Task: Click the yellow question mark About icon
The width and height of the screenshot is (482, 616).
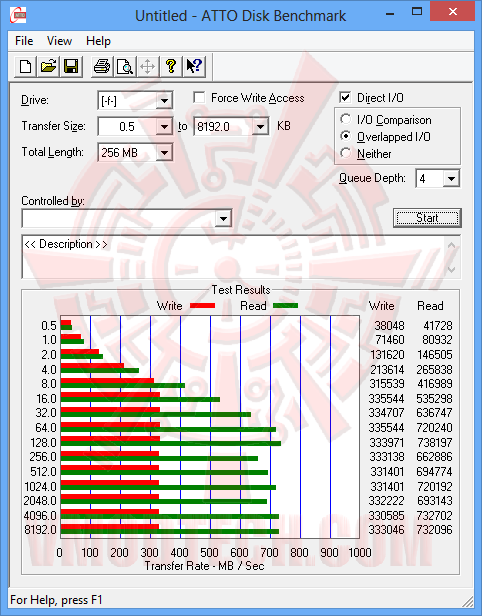Action: (171, 66)
